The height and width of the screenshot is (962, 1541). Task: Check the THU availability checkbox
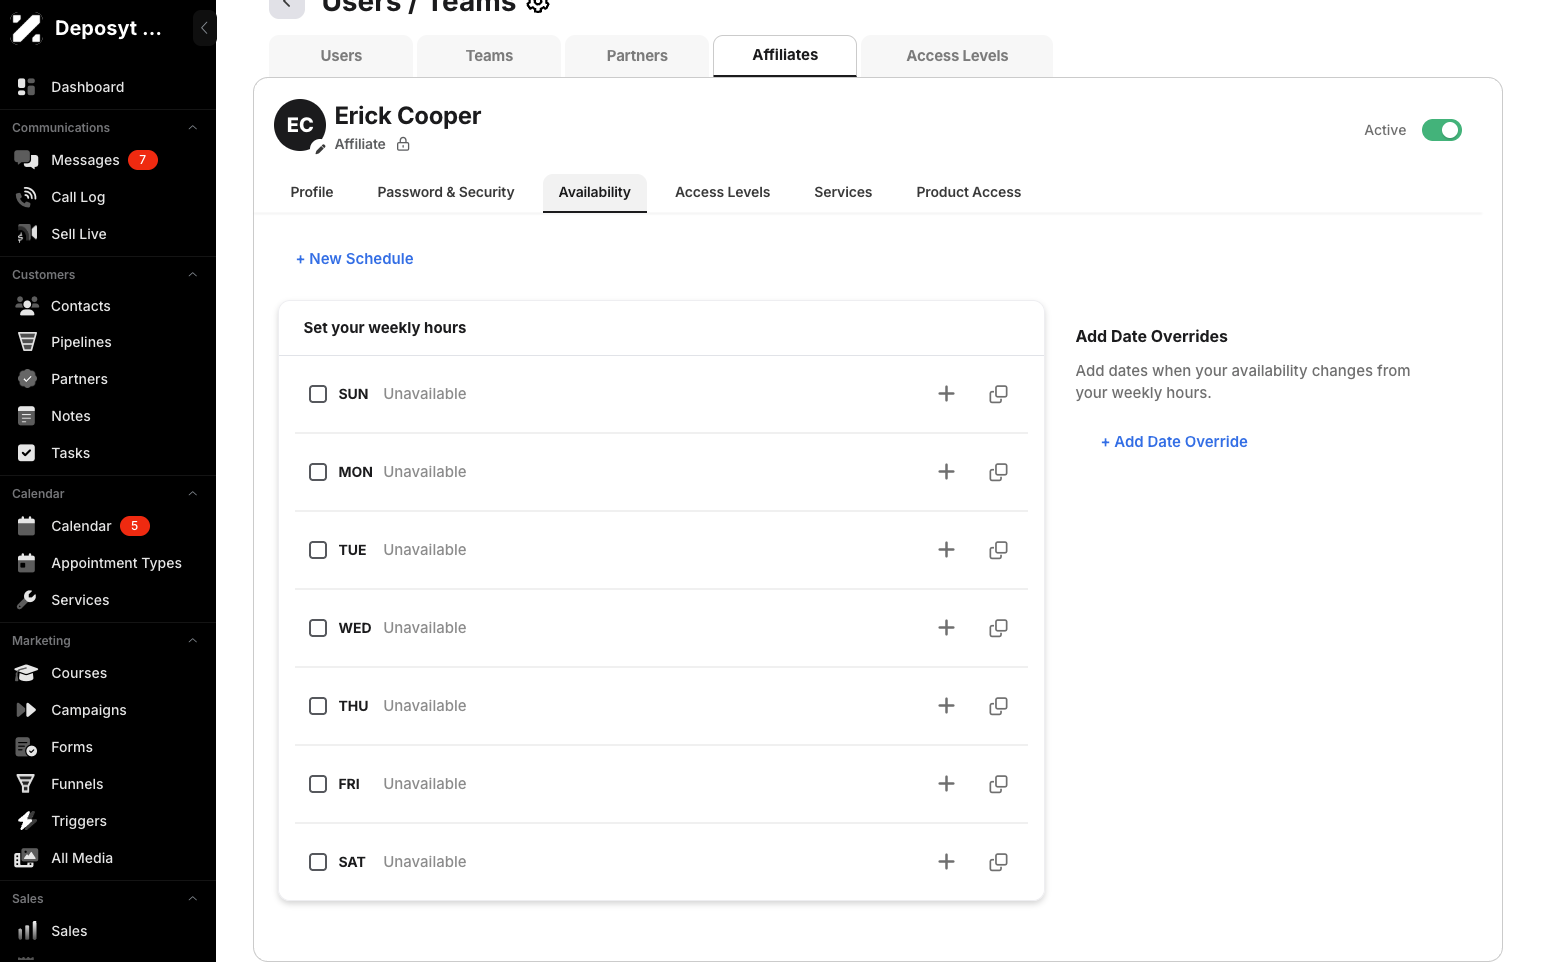coord(318,706)
